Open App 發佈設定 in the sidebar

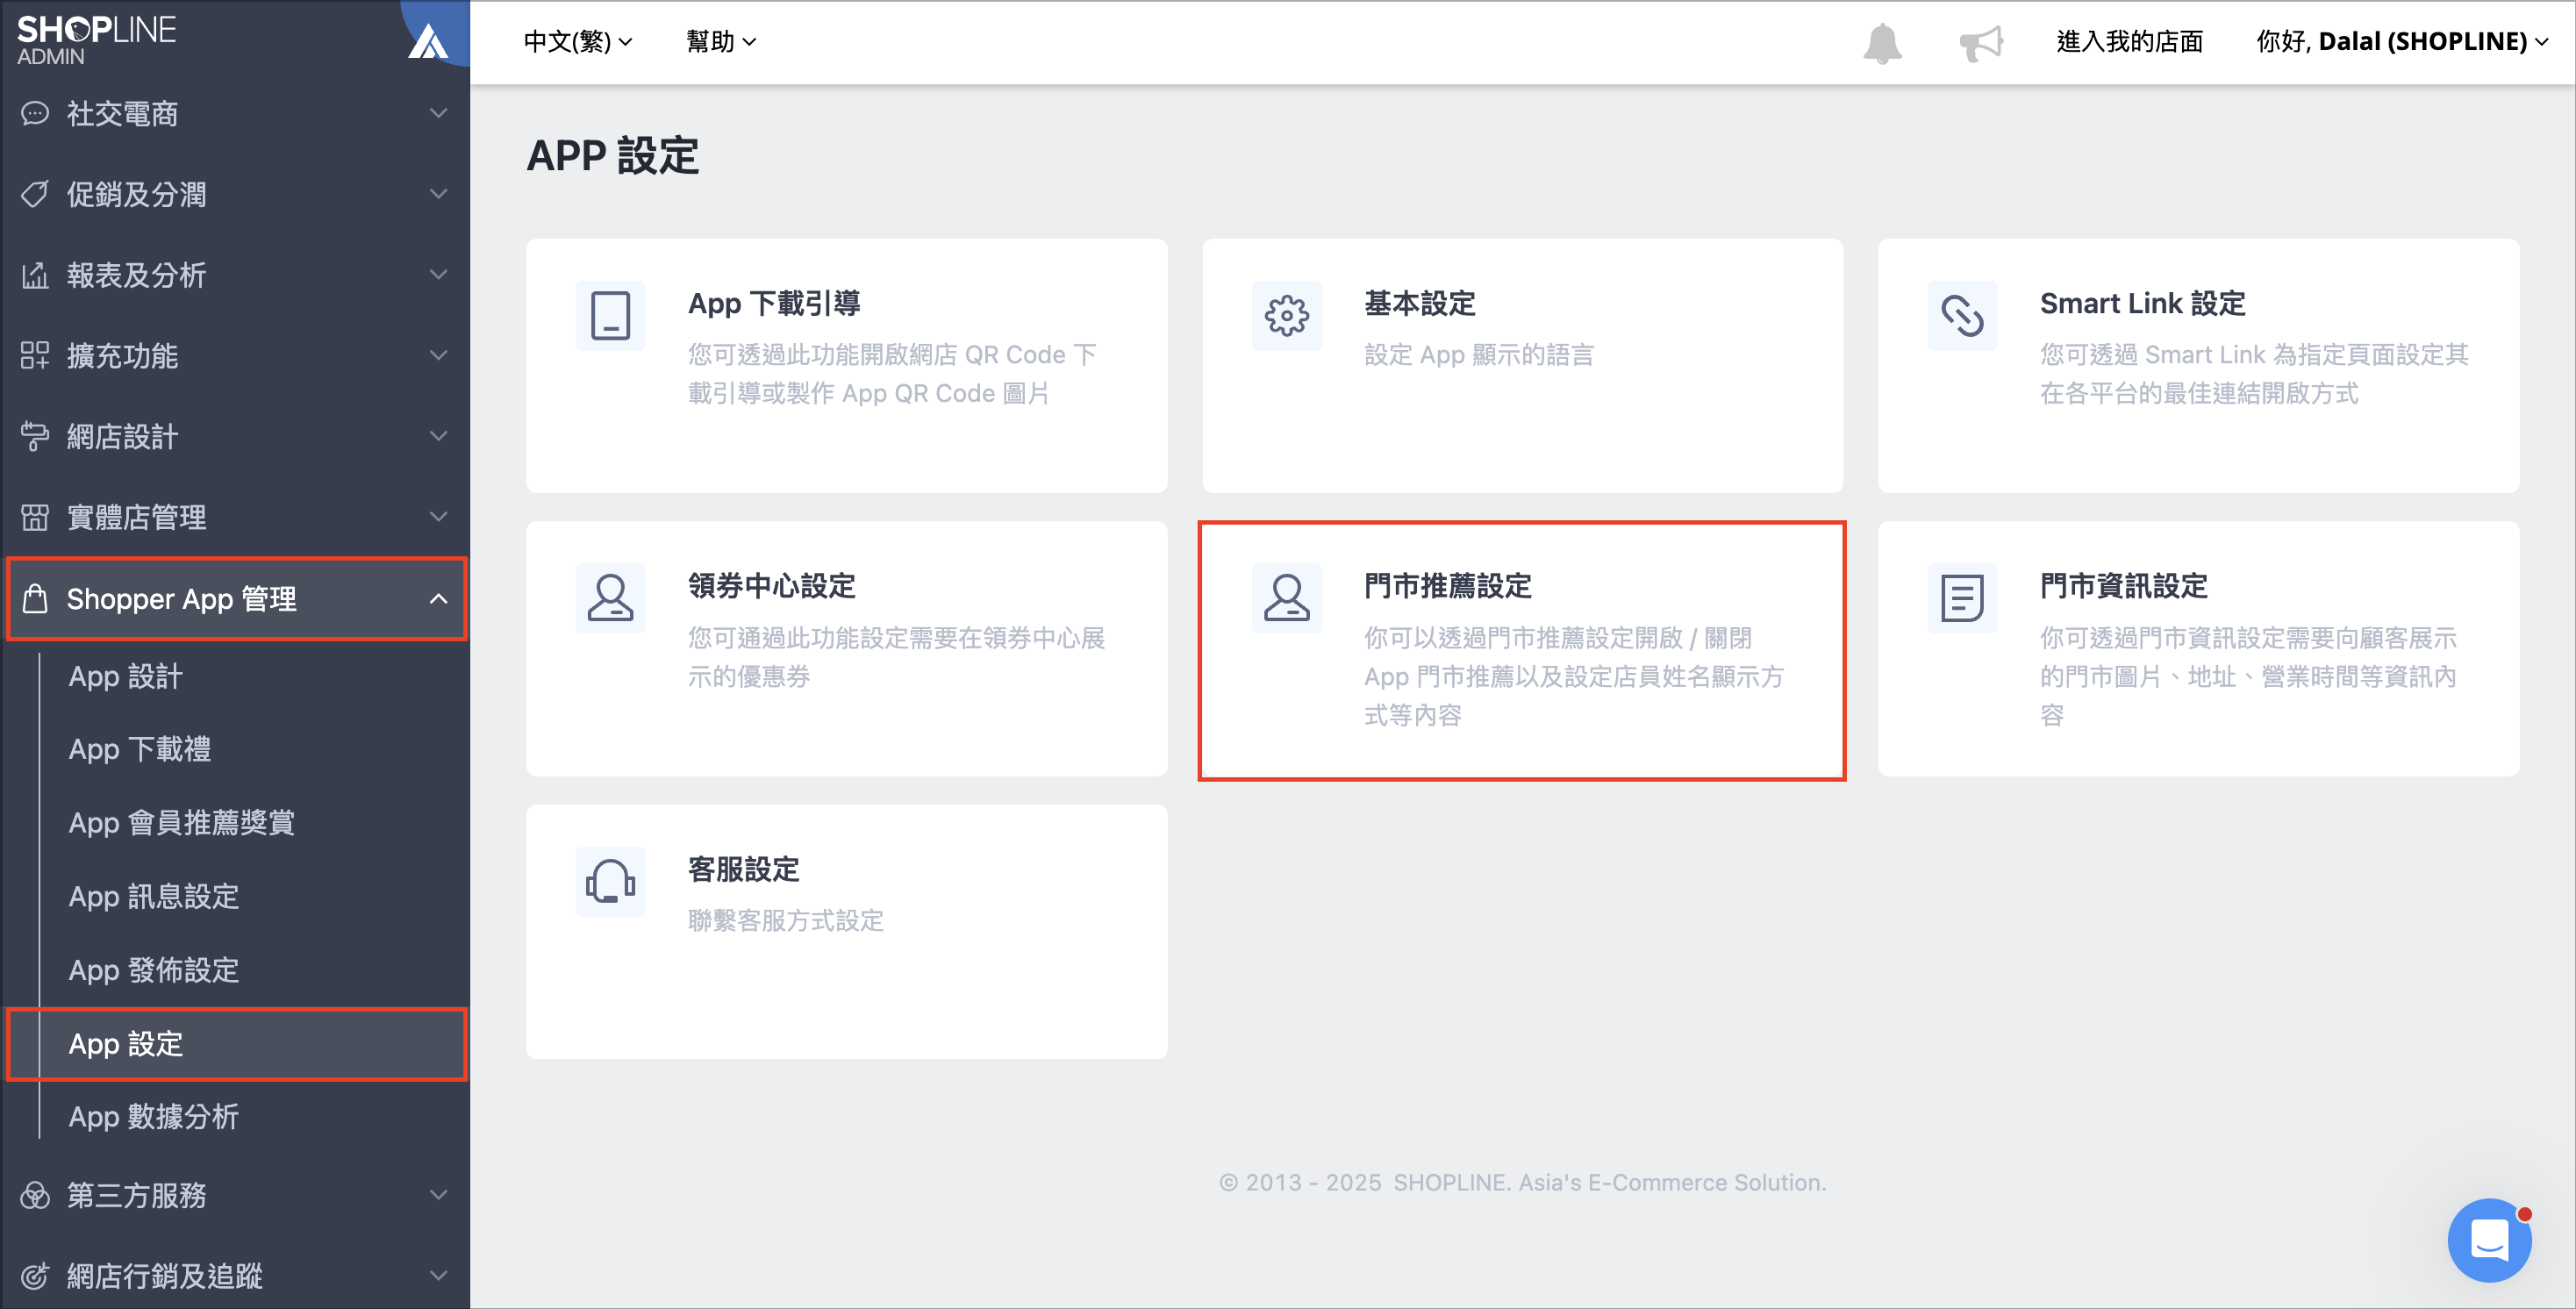(x=153, y=970)
